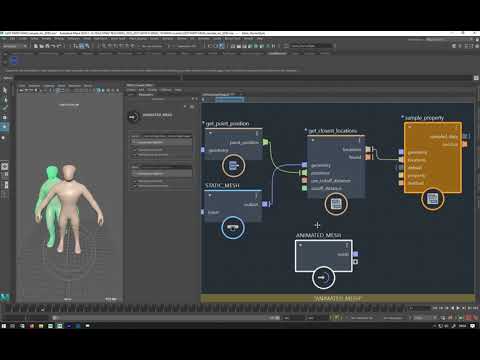The height and width of the screenshot is (360, 480).
Task: Click the get_closest_locations node icon
Action: click(336, 204)
